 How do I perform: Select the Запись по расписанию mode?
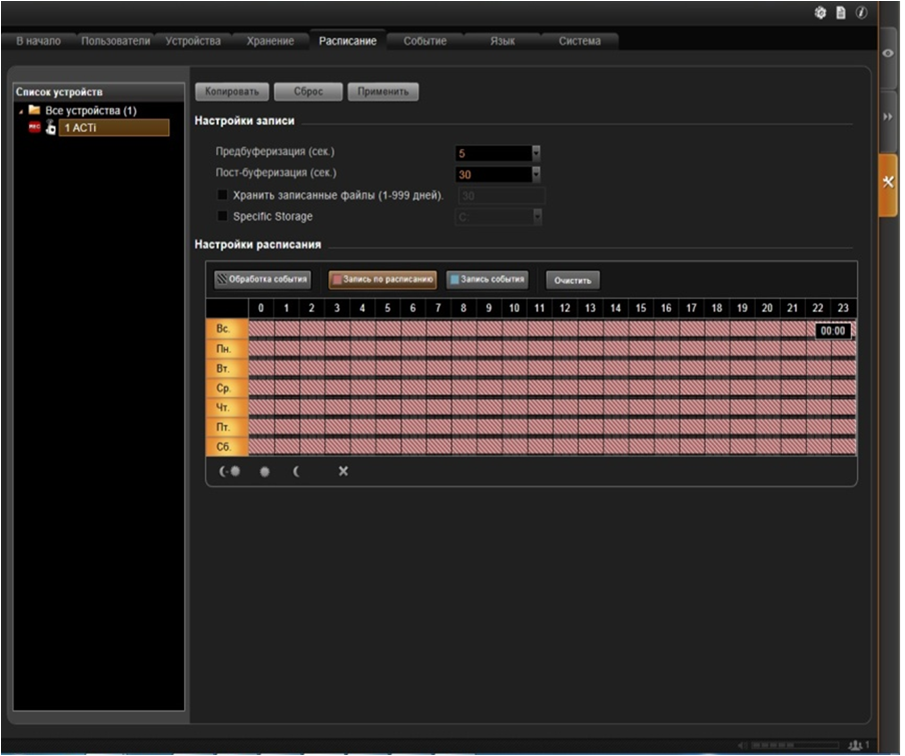pyautogui.click(x=383, y=279)
